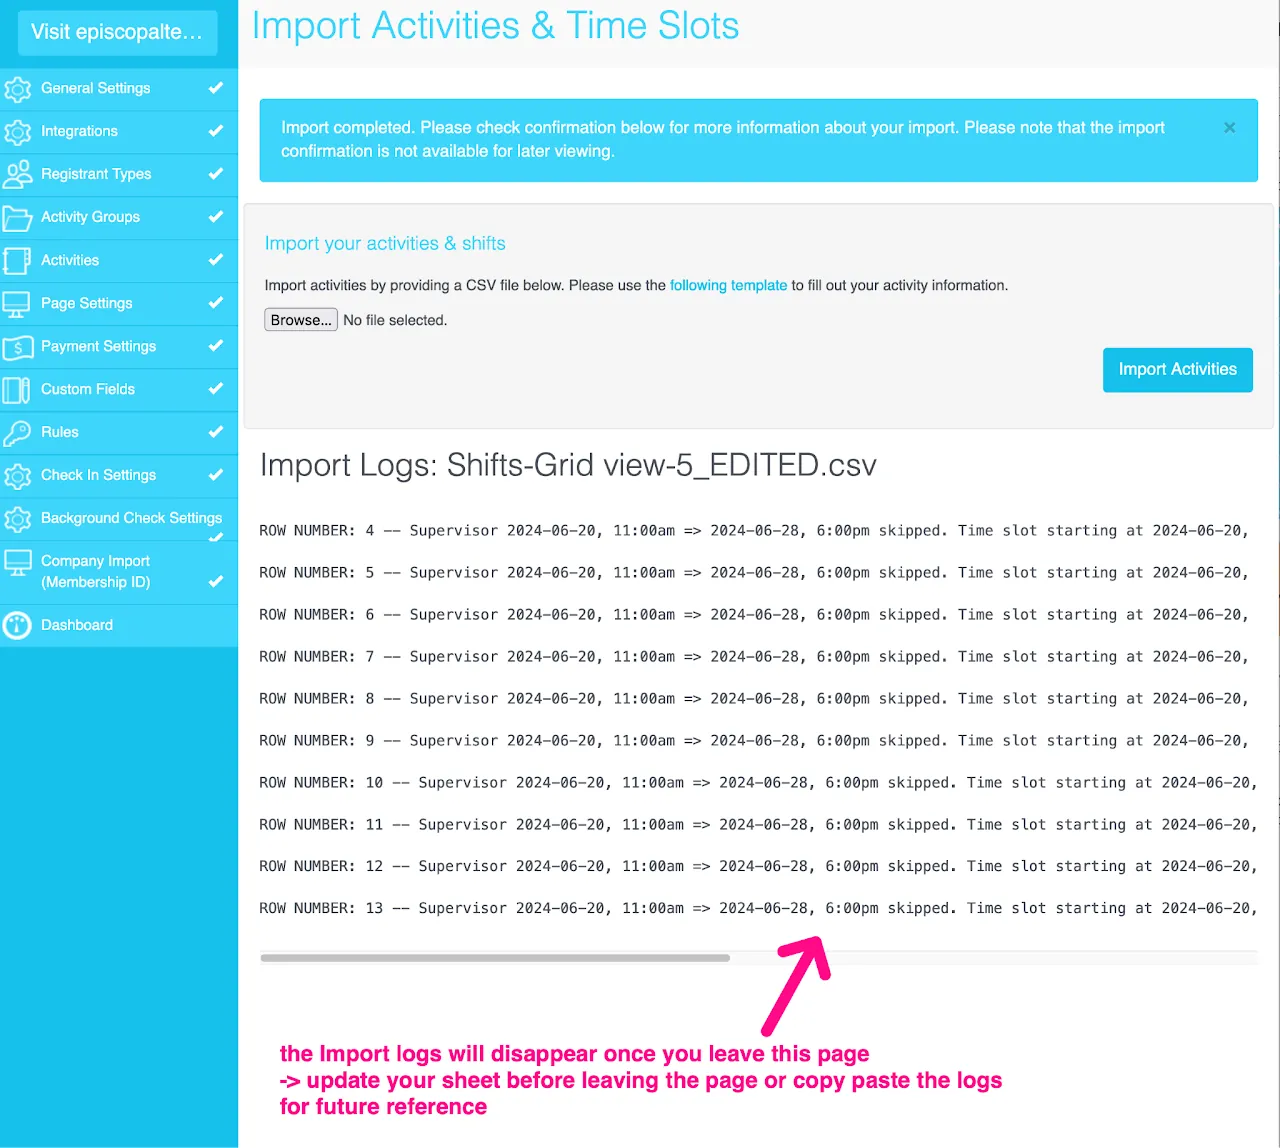Click the checkmark beside General Settings
This screenshot has height=1148, width=1280.
click(215, 88)
